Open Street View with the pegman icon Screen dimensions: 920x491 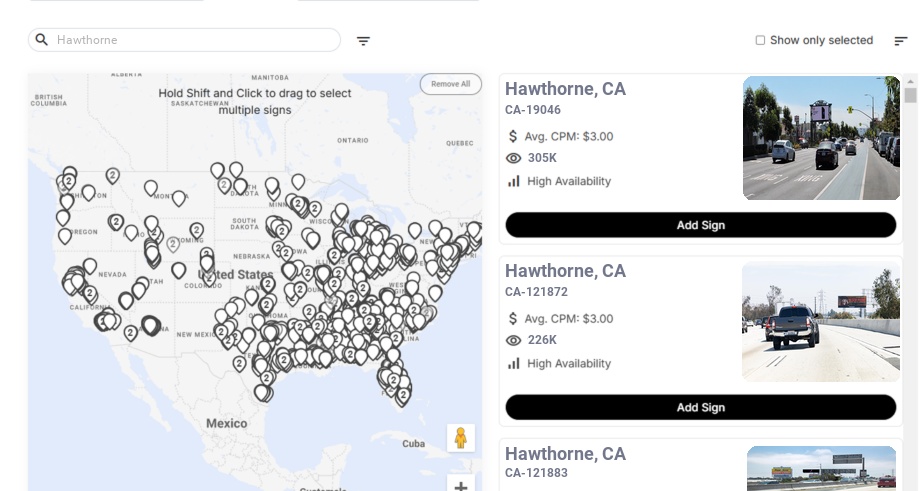(x=461, y=438)
